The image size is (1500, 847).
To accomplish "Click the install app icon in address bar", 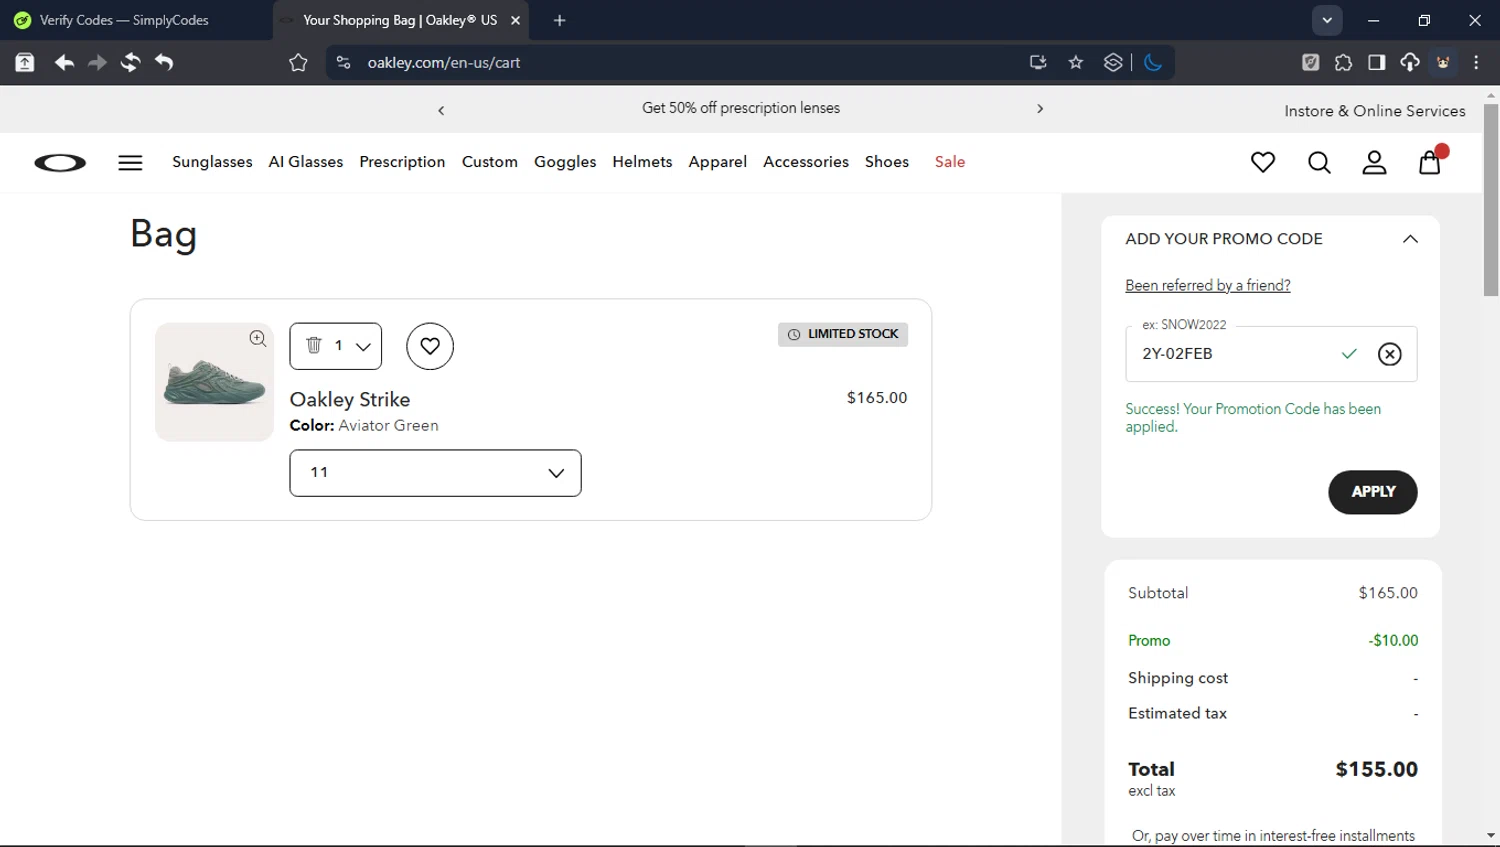I will pos(1038,62).
